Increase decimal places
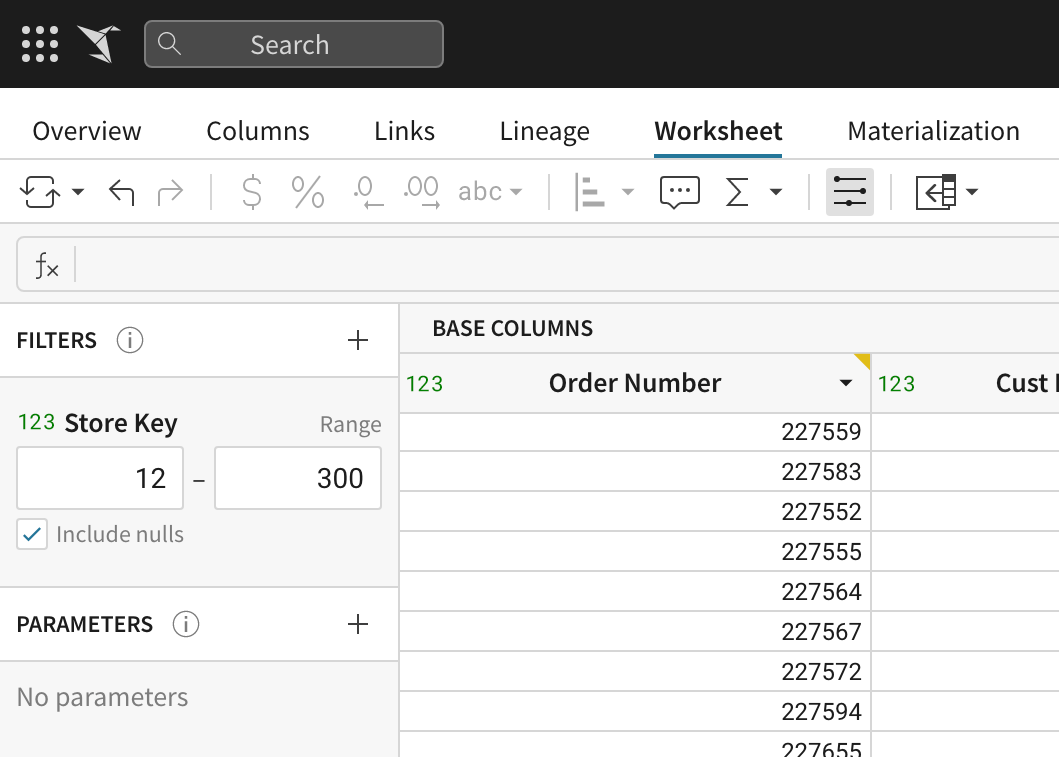Image resolution: width=1059 pixels, height=757 pixels. click(421, 192)
